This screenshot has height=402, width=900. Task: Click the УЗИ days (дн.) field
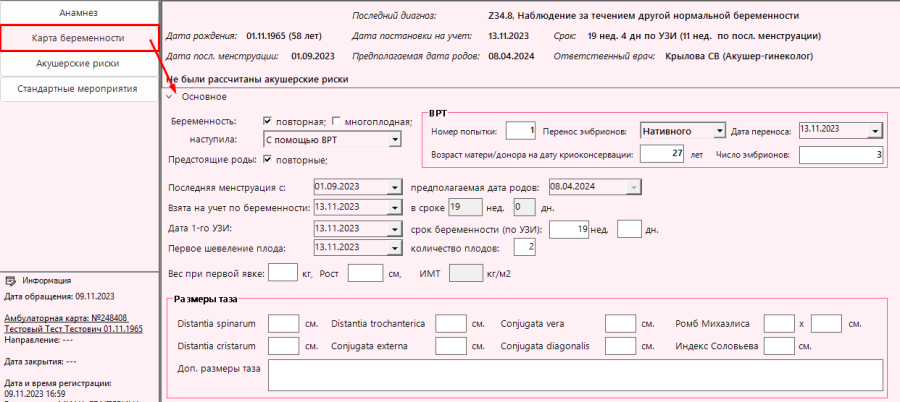[630, 230]
